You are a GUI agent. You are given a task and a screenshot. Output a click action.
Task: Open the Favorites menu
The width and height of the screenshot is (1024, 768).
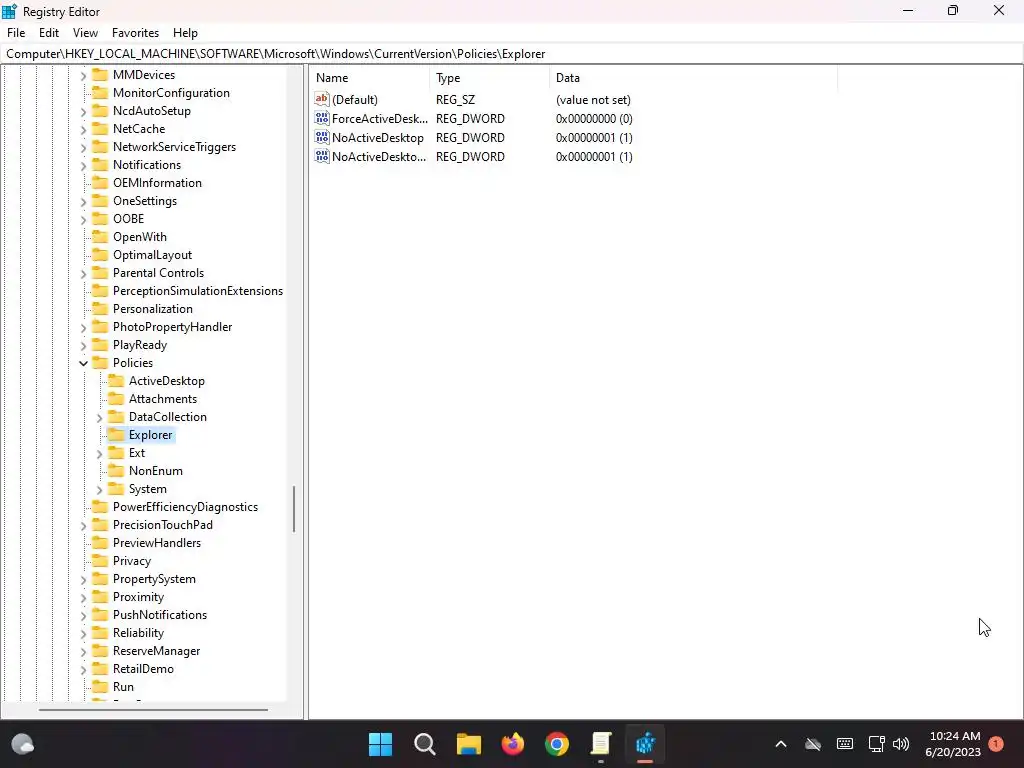tap(135, 33)
